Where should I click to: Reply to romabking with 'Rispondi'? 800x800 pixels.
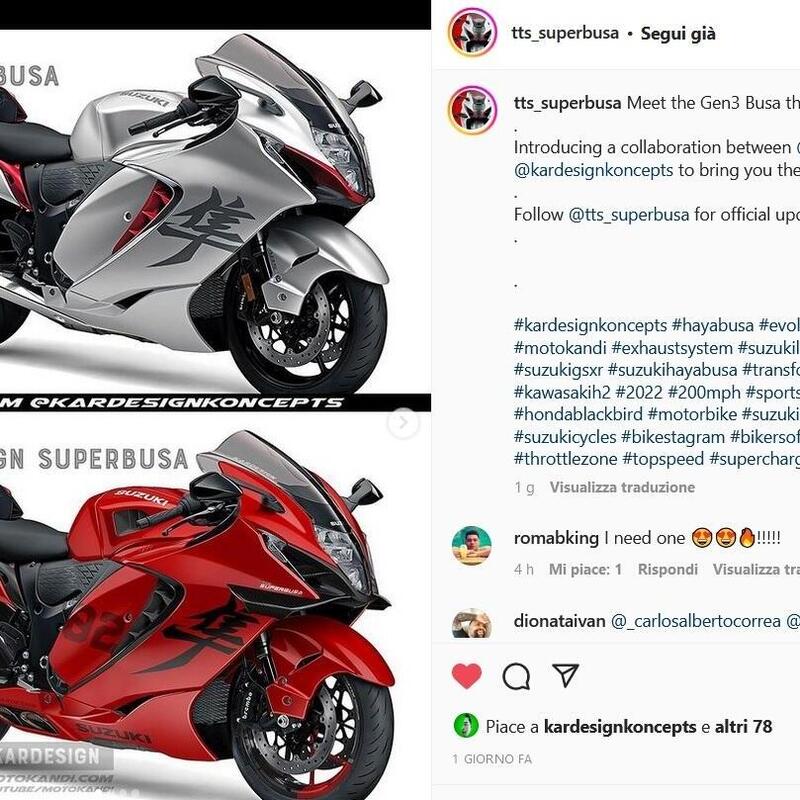click(x=667, y=569)
